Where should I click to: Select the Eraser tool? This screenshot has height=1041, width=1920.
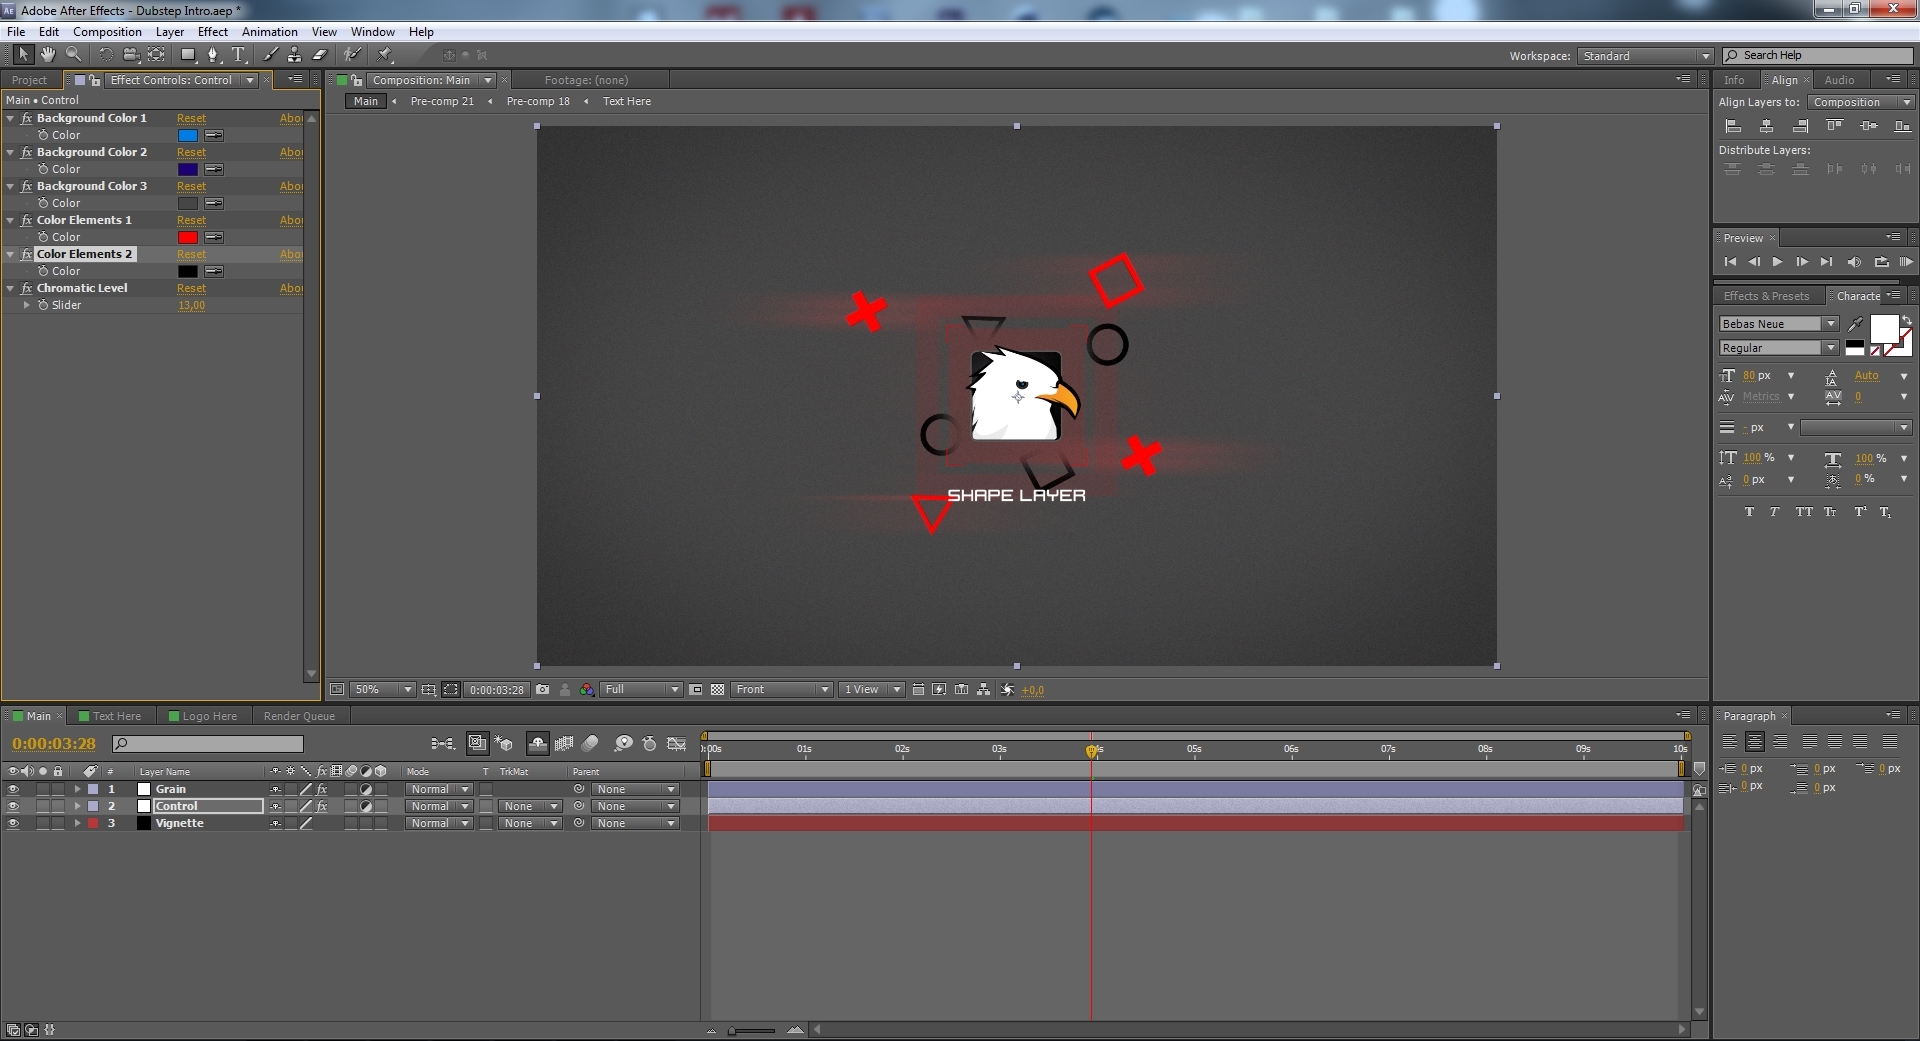(x=320, y=55)
